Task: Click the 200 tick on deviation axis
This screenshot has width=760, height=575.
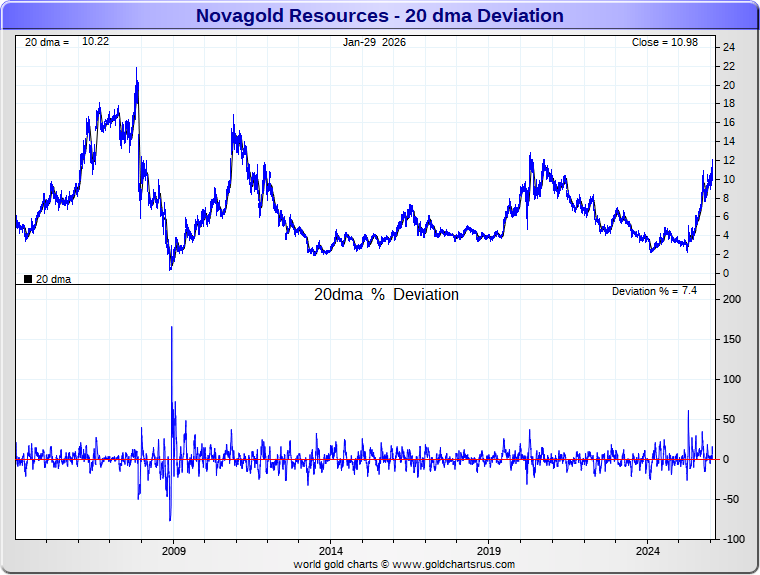Action: click(x=731, y=299)
